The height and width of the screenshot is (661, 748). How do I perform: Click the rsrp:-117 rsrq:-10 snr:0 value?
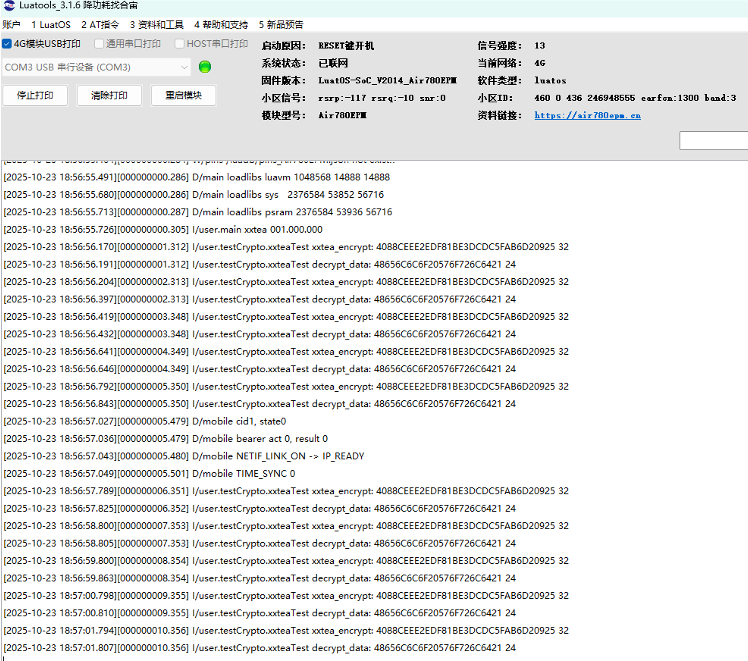[x=382, y=98]
